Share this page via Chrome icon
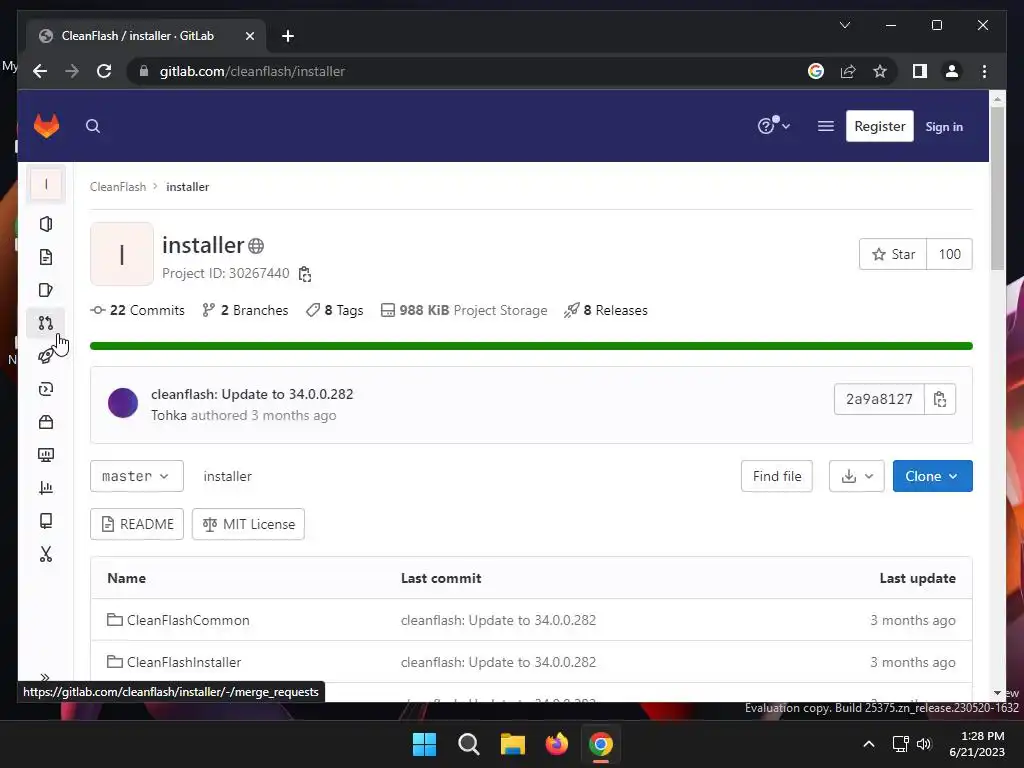Image resolution: width=1024 pixels, height=768 pixels. coord(848,71)
